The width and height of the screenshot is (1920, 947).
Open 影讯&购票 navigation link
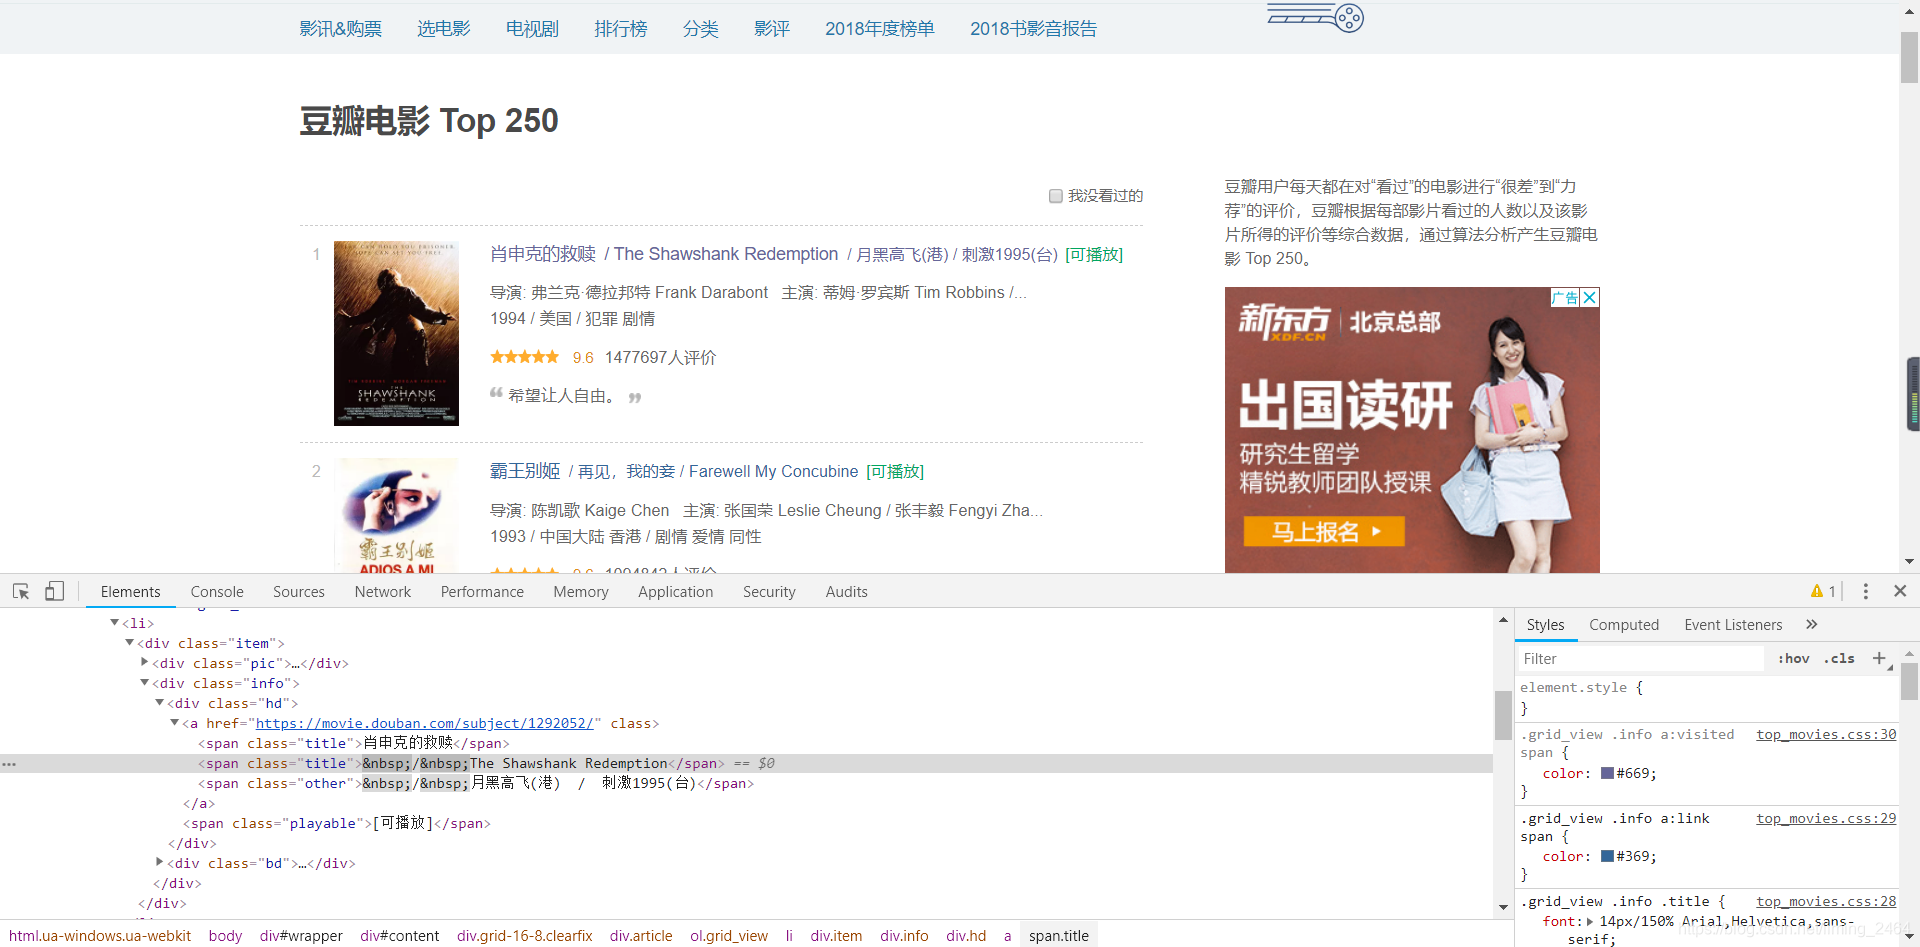tap(341, 29)
